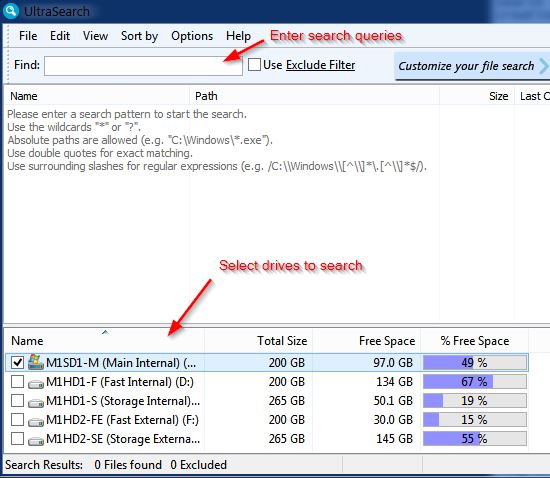The image size is (550, 478).
Task: Sort results by the Size column header
Action: [x=477, y=96]
